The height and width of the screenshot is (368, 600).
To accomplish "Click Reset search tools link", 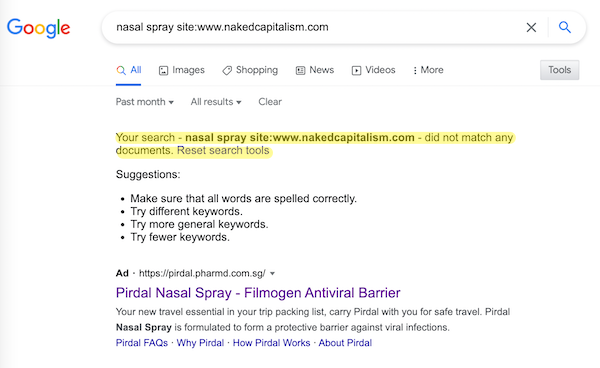I will pyautogui.click(x=223, y=150).
